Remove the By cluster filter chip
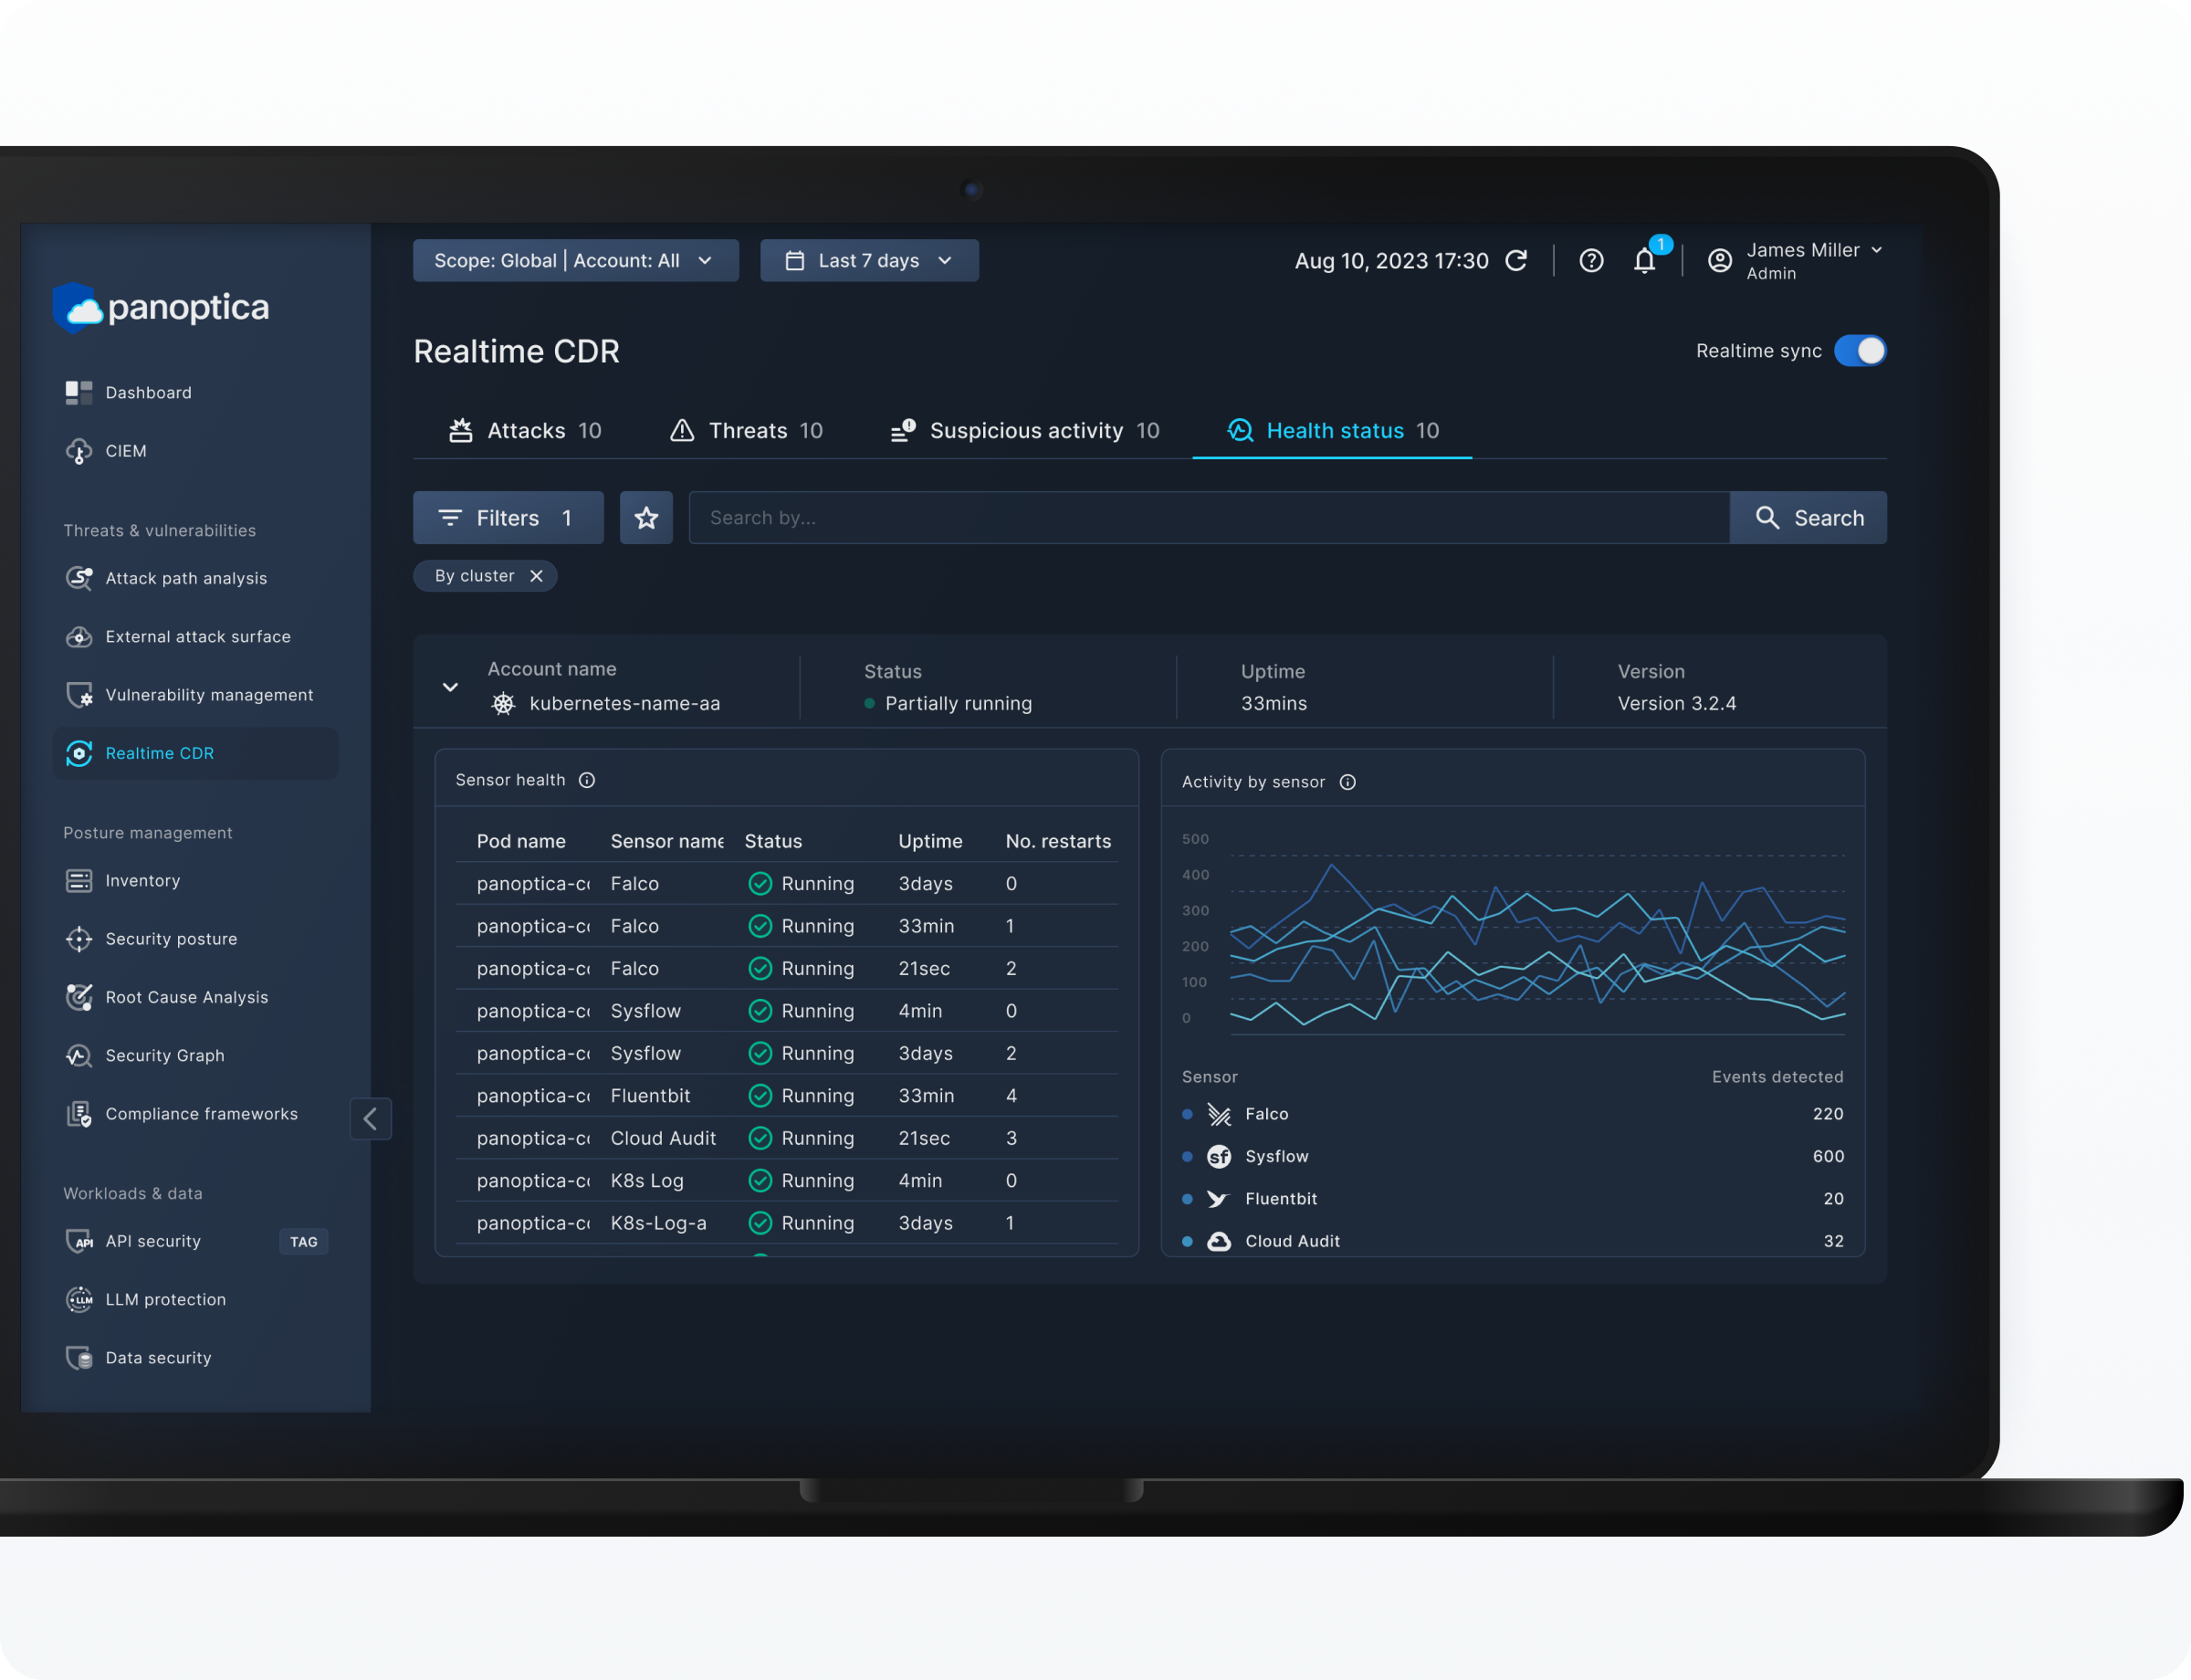This screenshot has width=2191, height=1680. tap(536, 576)
